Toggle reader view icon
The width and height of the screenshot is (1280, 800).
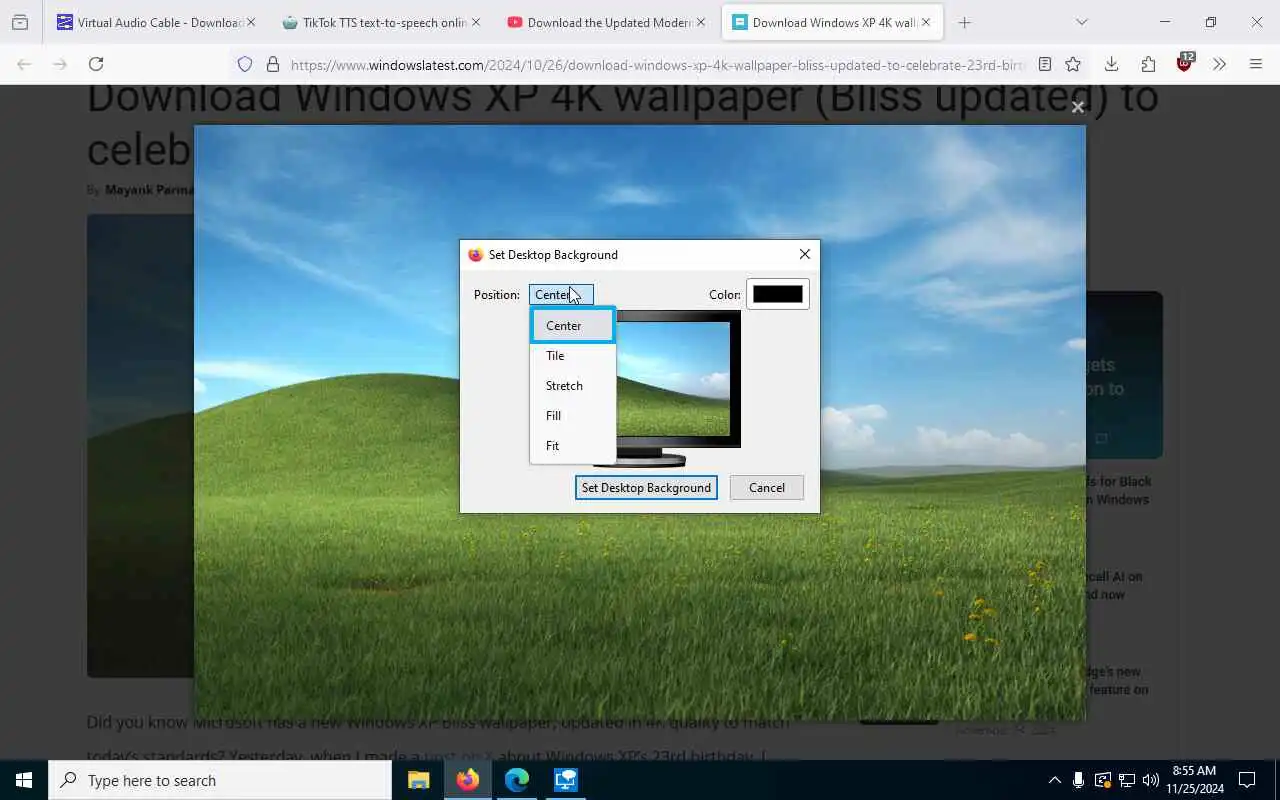pyautogui.click(x=1045, y=64)
